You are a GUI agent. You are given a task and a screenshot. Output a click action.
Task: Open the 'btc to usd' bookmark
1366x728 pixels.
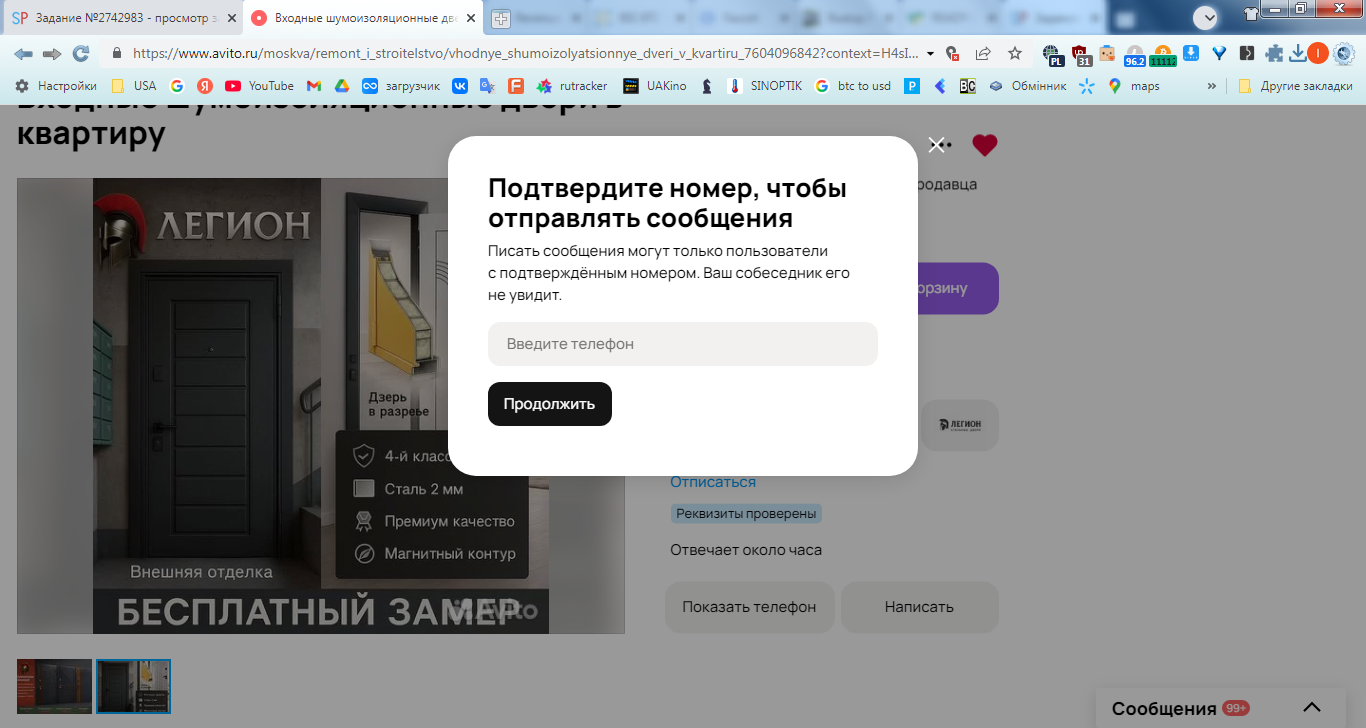coord(853,86)
